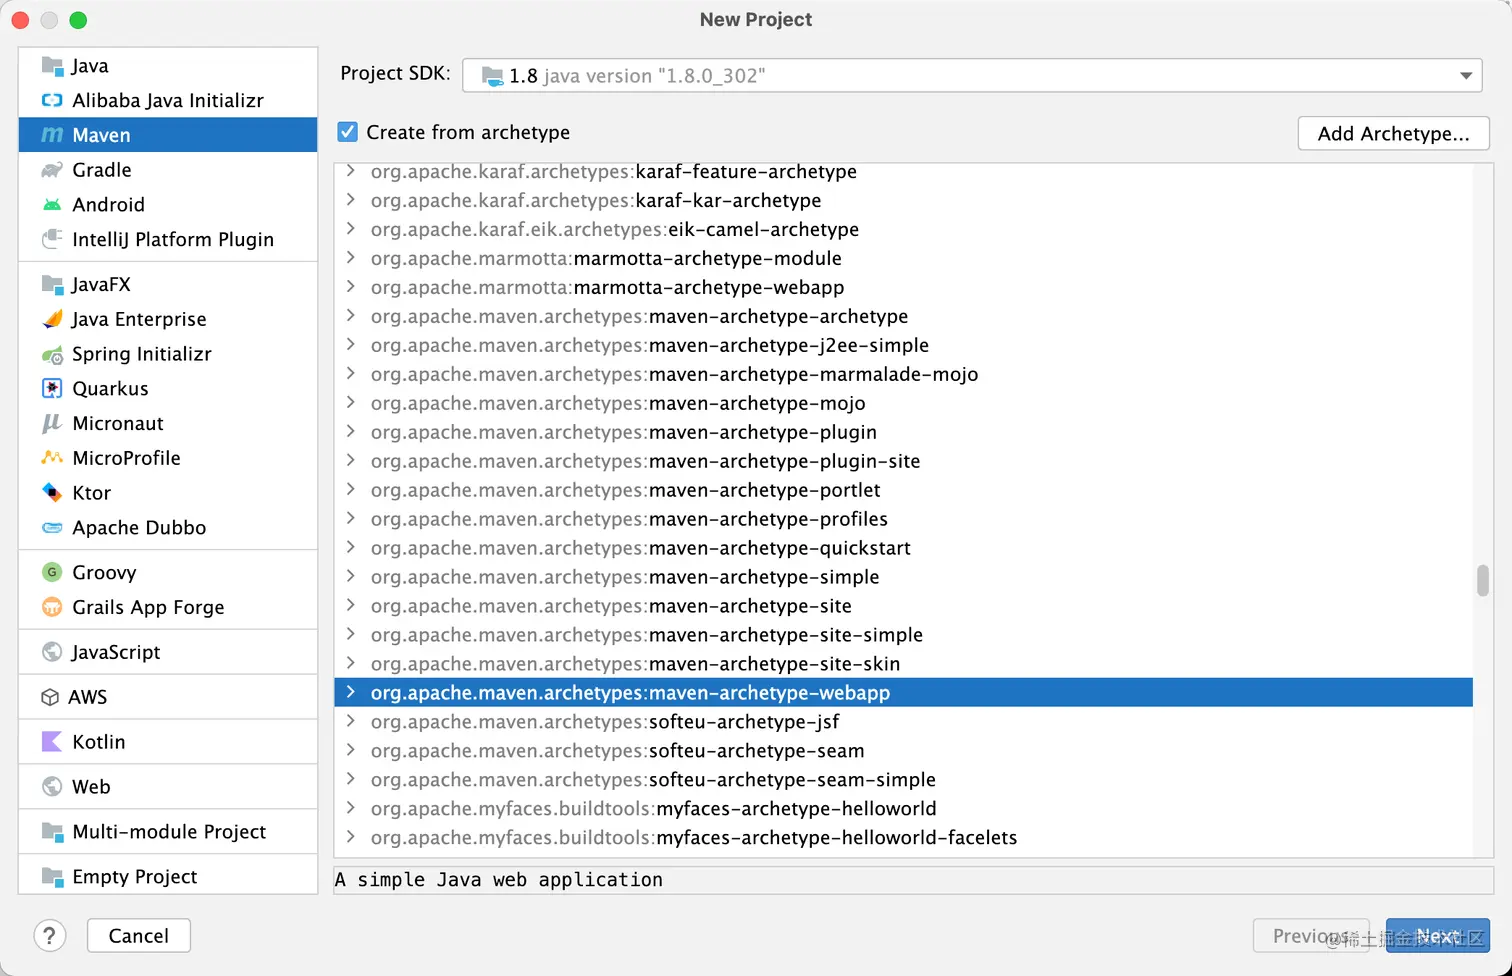1512x976 pixels.
Task: Expand maven-archetype-quickstart chevron
Action: [350, 548]
